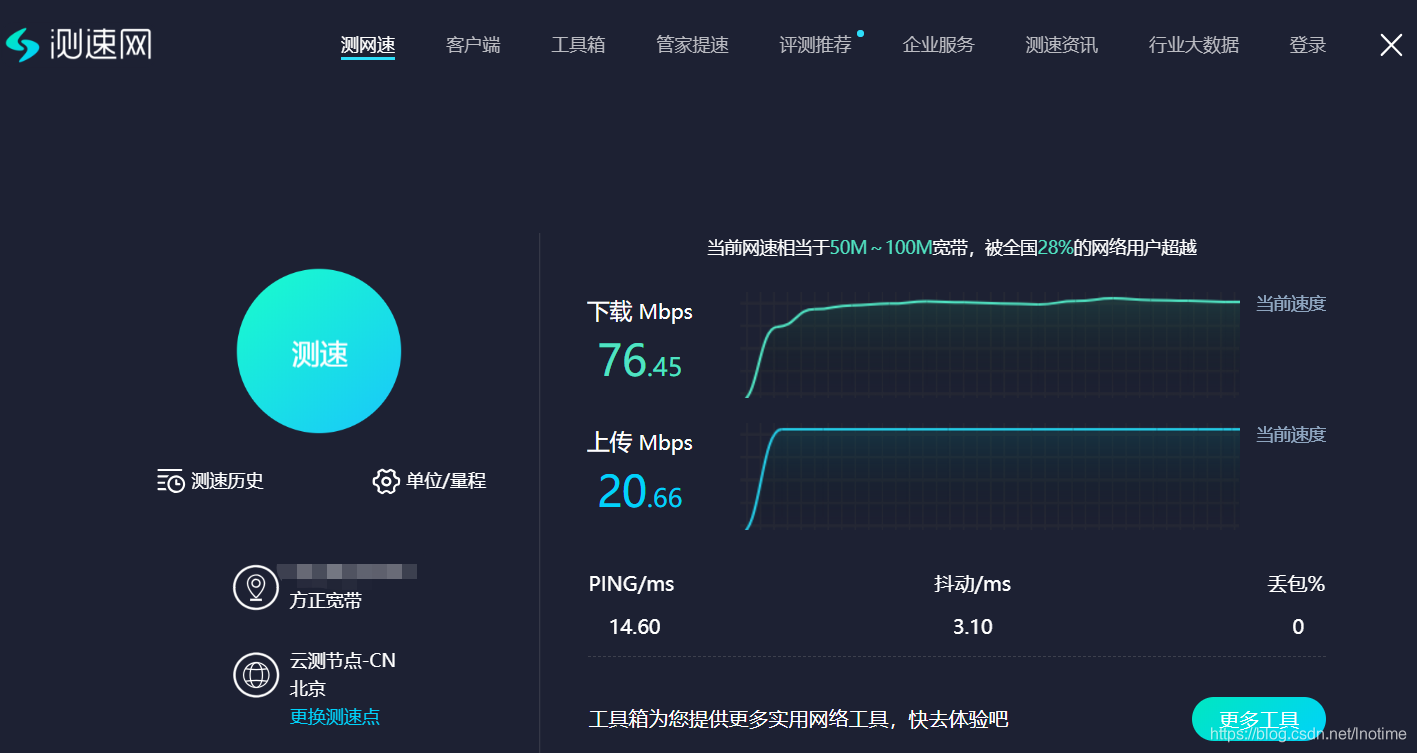Image resolution: width=1417 pixels, height=753 pixels.
Task: Open the 测网速 tab
Action: click(368, 45)
